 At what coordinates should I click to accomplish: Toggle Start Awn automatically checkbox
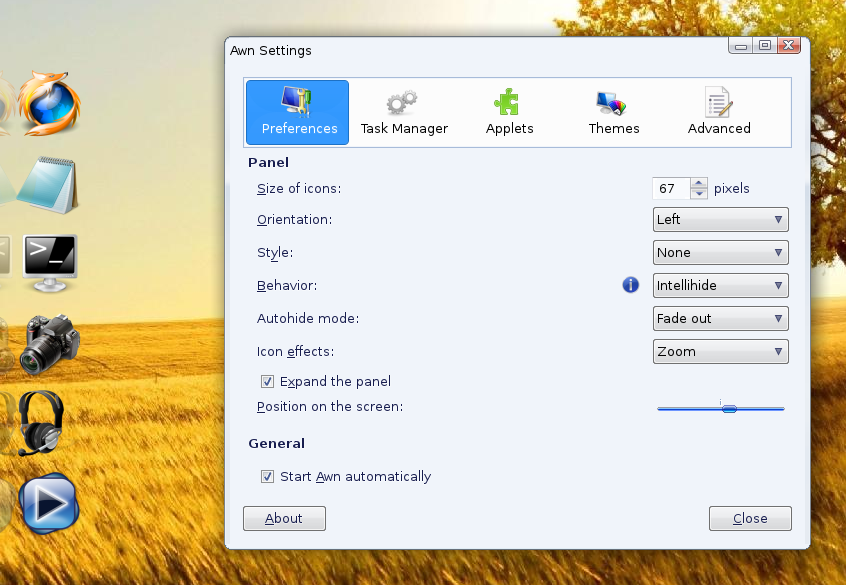click(x=267, y=477)
